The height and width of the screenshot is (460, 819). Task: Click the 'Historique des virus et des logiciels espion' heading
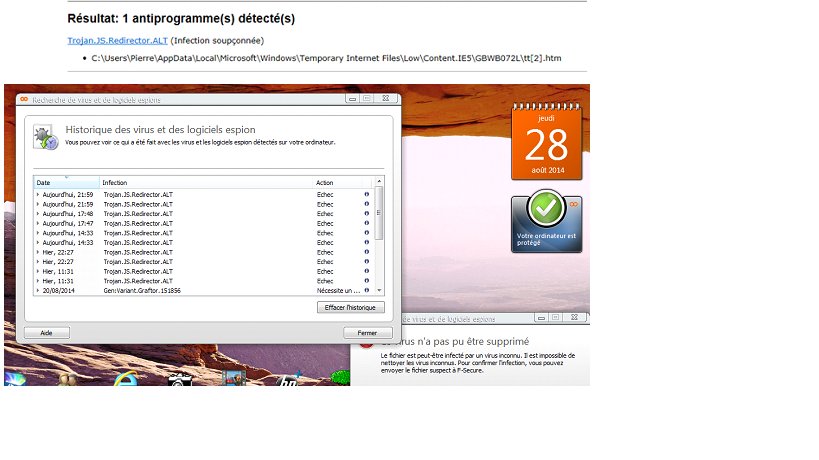pos(160,129)
